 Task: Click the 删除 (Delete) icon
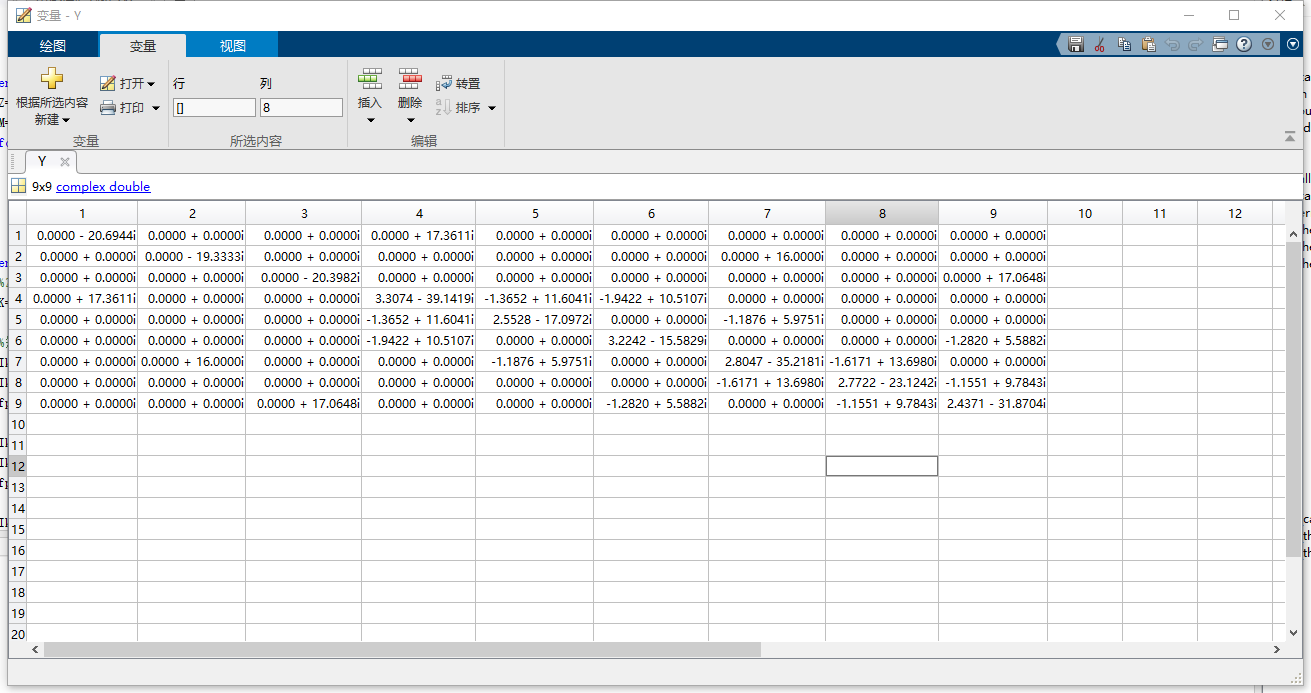[410, 79]
